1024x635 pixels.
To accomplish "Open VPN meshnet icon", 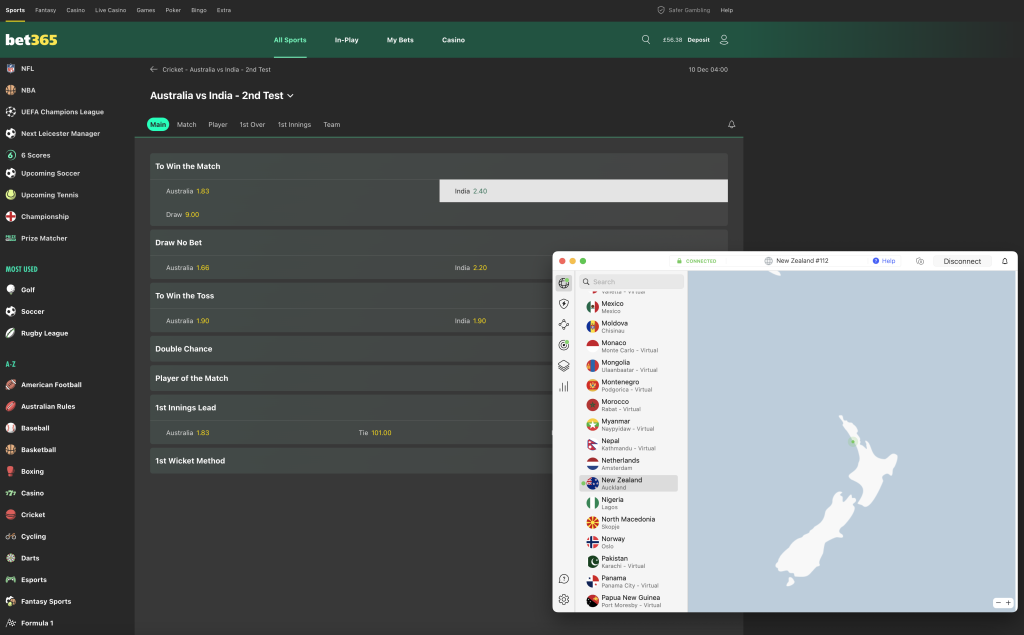I will point(564,325).
